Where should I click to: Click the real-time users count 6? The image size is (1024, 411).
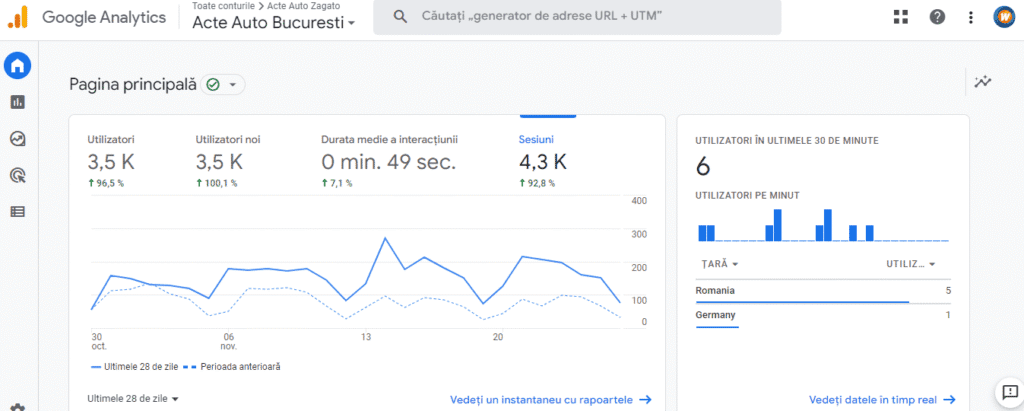(703, 167)
